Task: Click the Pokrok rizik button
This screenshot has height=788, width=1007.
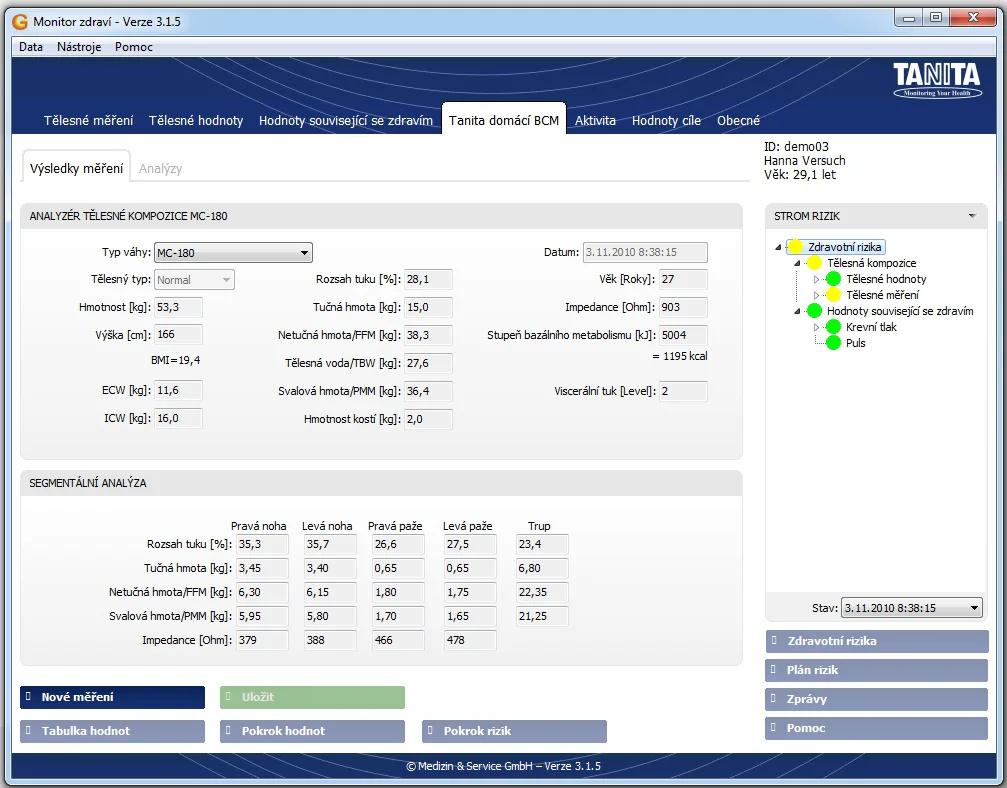Action: [x=514, y=731]
